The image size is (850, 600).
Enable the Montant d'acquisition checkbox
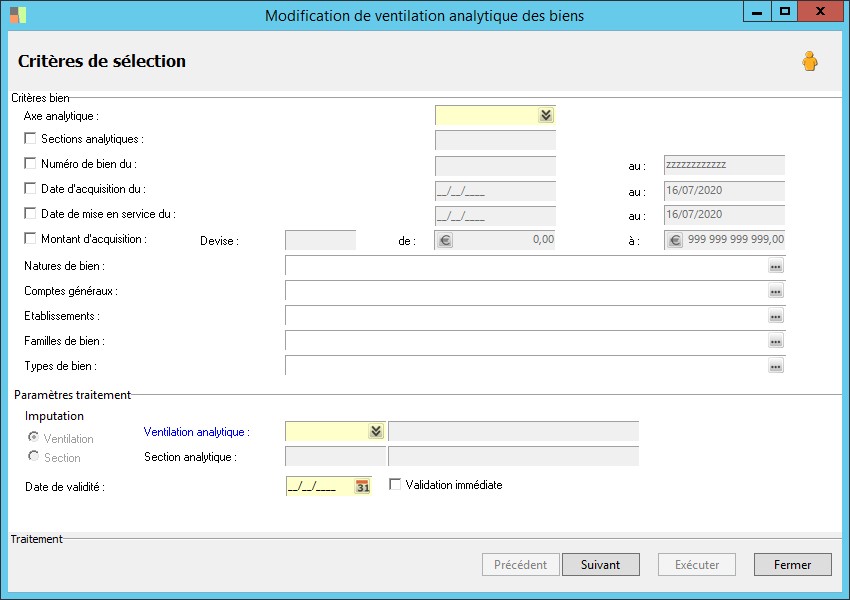30,239
